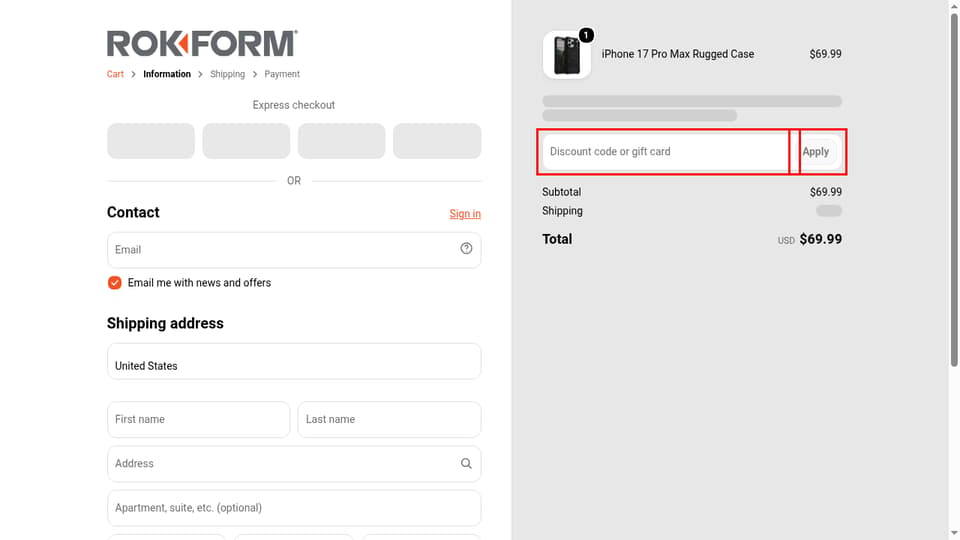The width and height of the screenshot is (960, 540).
Task: Open the iPhone case product thumbnail
Action: coord(566,55)
